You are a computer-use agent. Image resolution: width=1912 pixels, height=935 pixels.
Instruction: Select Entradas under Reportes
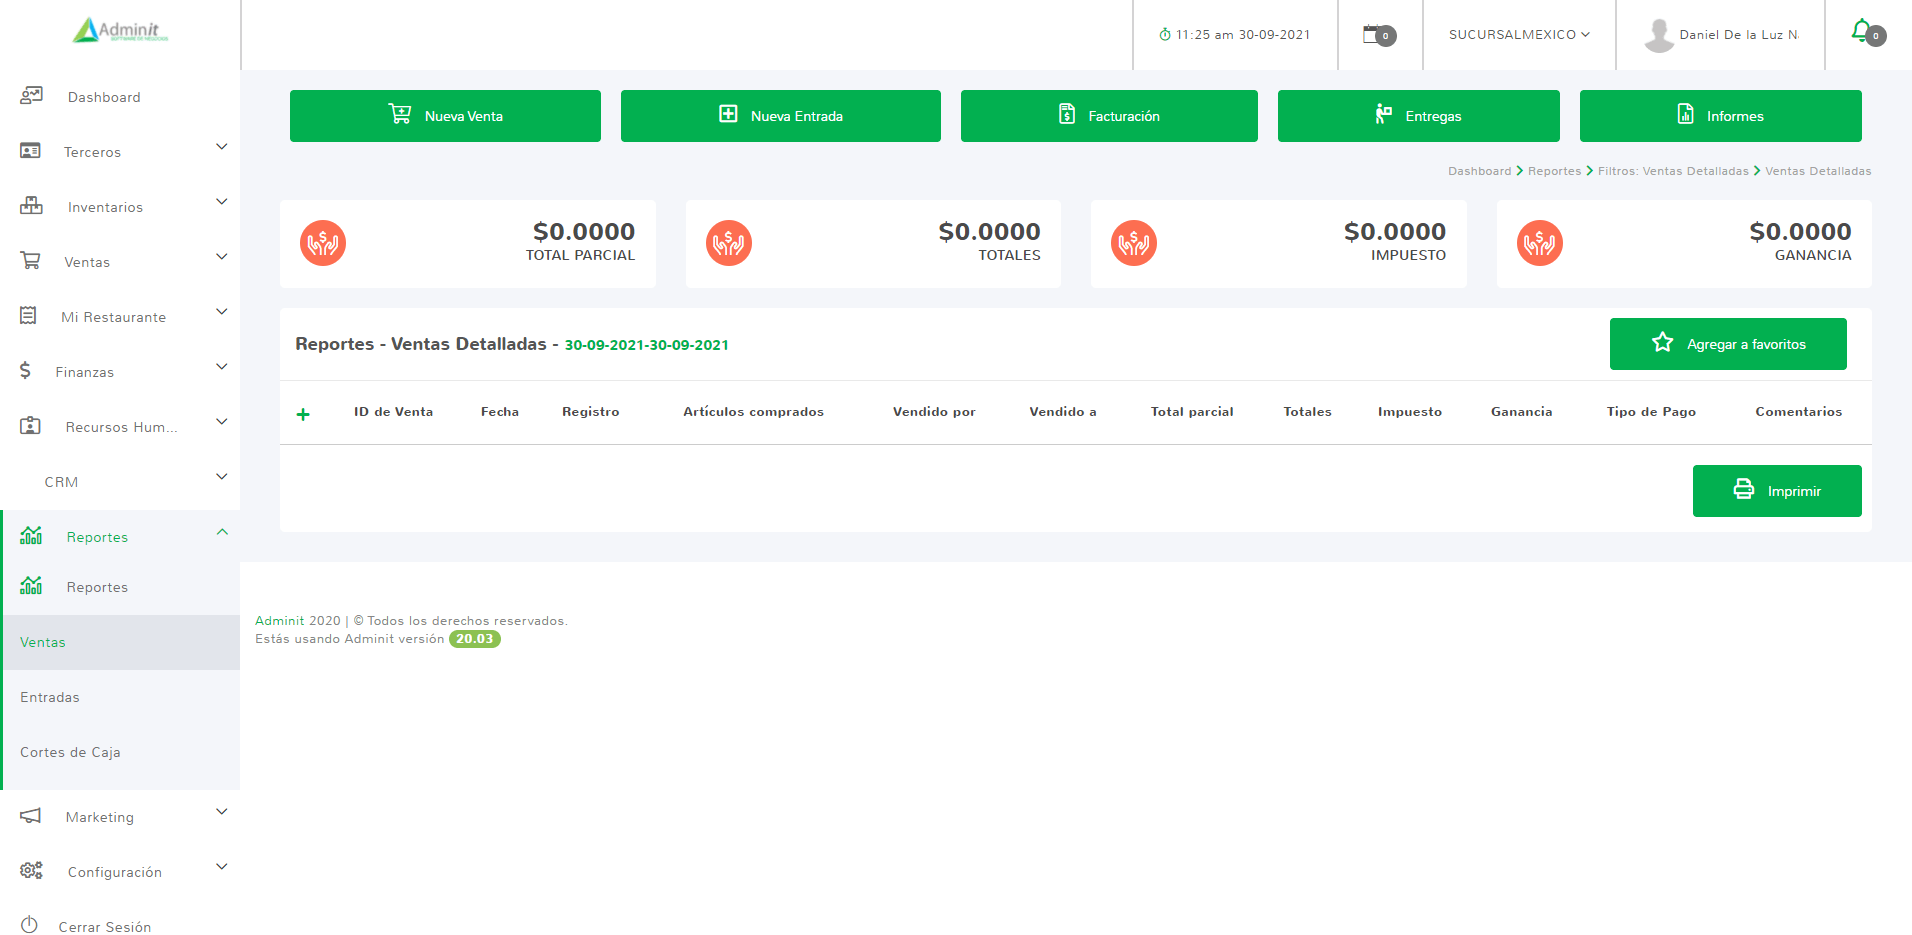[x=50, y=697]
